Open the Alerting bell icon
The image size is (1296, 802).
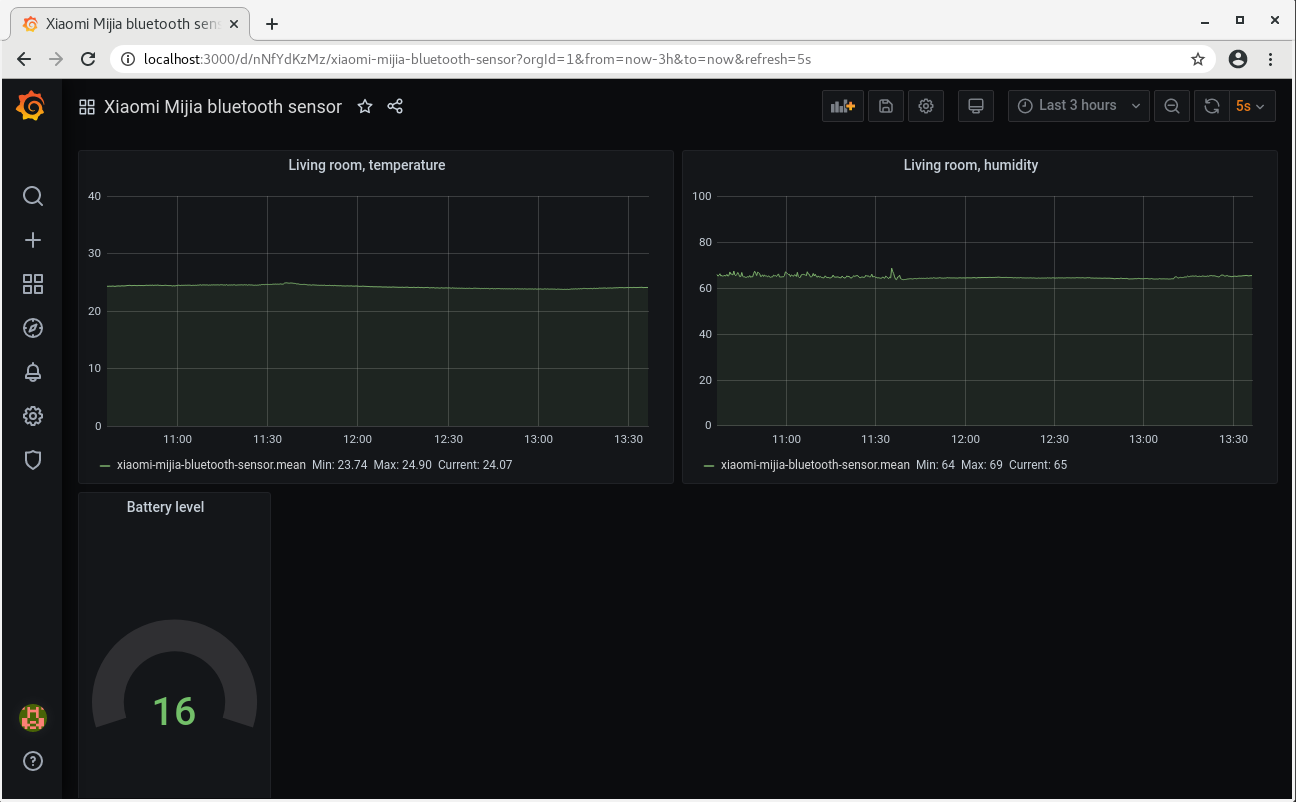33,372
